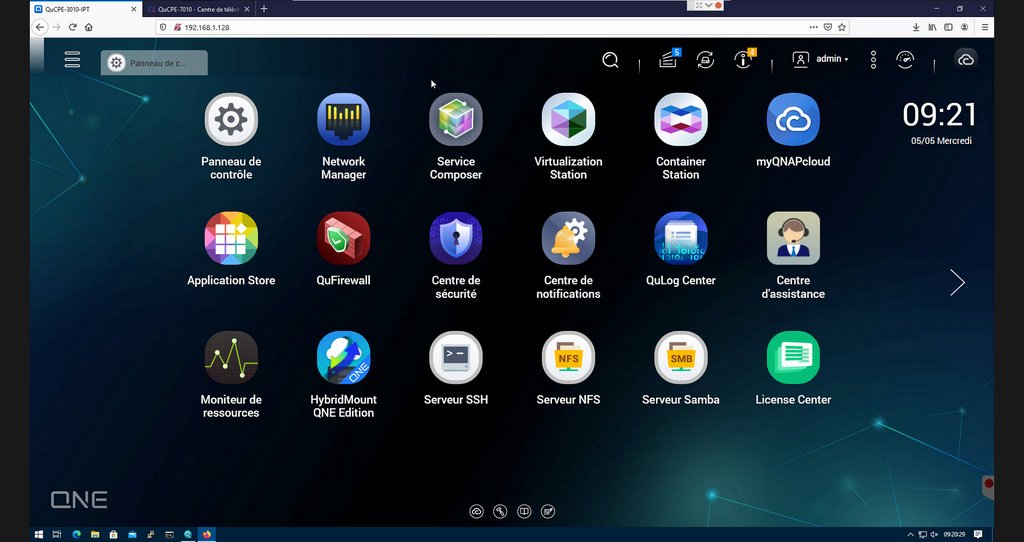
Task: Open Windows Start menu
Action: [x=39, y=534]
